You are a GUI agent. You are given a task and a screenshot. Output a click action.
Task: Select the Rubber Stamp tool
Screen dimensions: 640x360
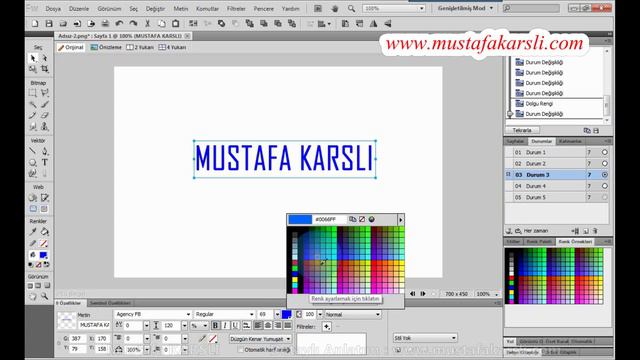44,127
